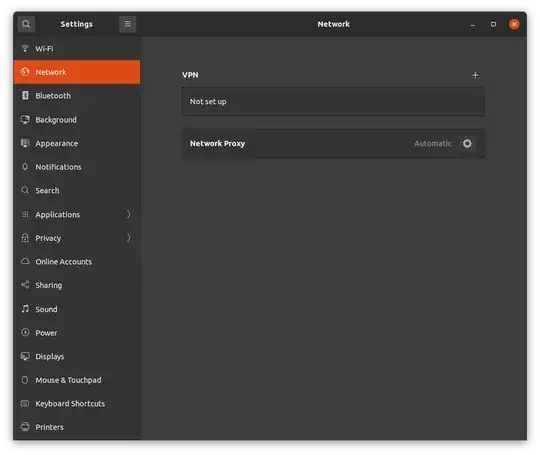Click the Sound music note icon
The image size is (540, 455).
[25, 309]
